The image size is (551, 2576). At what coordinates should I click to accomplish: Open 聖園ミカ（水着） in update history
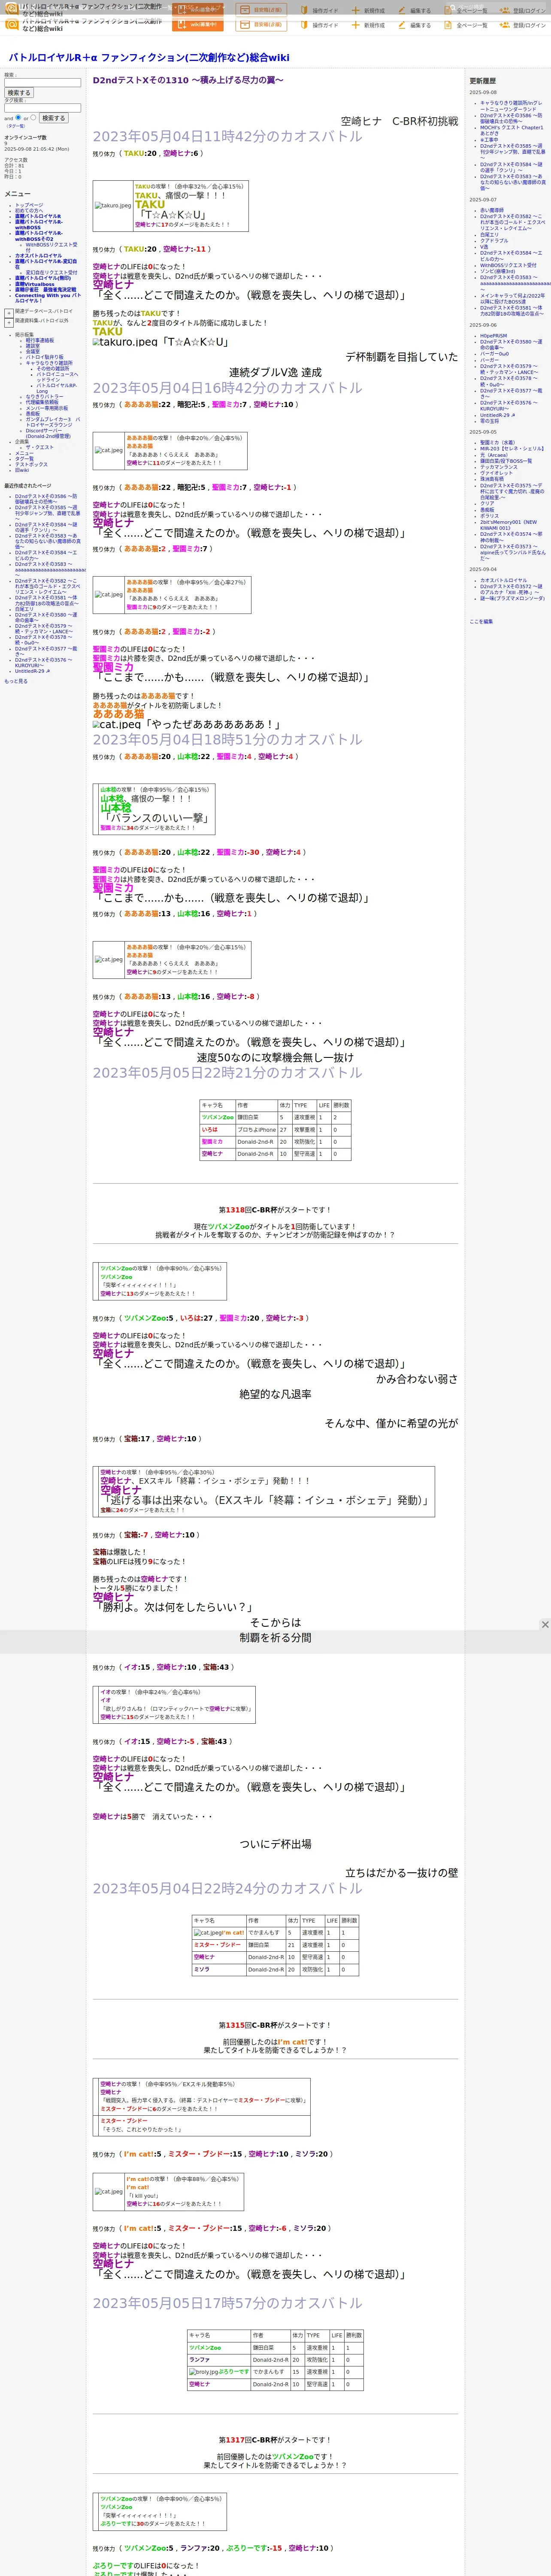point(498,442)
